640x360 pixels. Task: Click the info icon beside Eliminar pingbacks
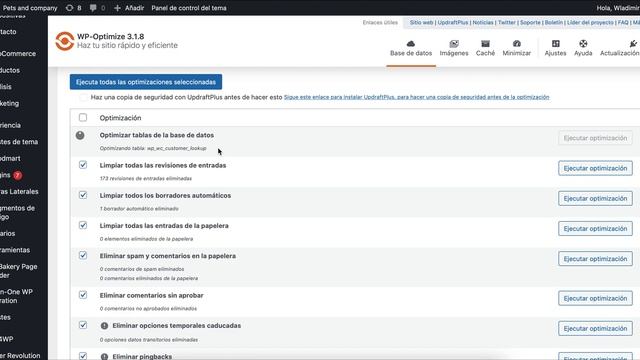pyautogui.click(x=104, y=357)
